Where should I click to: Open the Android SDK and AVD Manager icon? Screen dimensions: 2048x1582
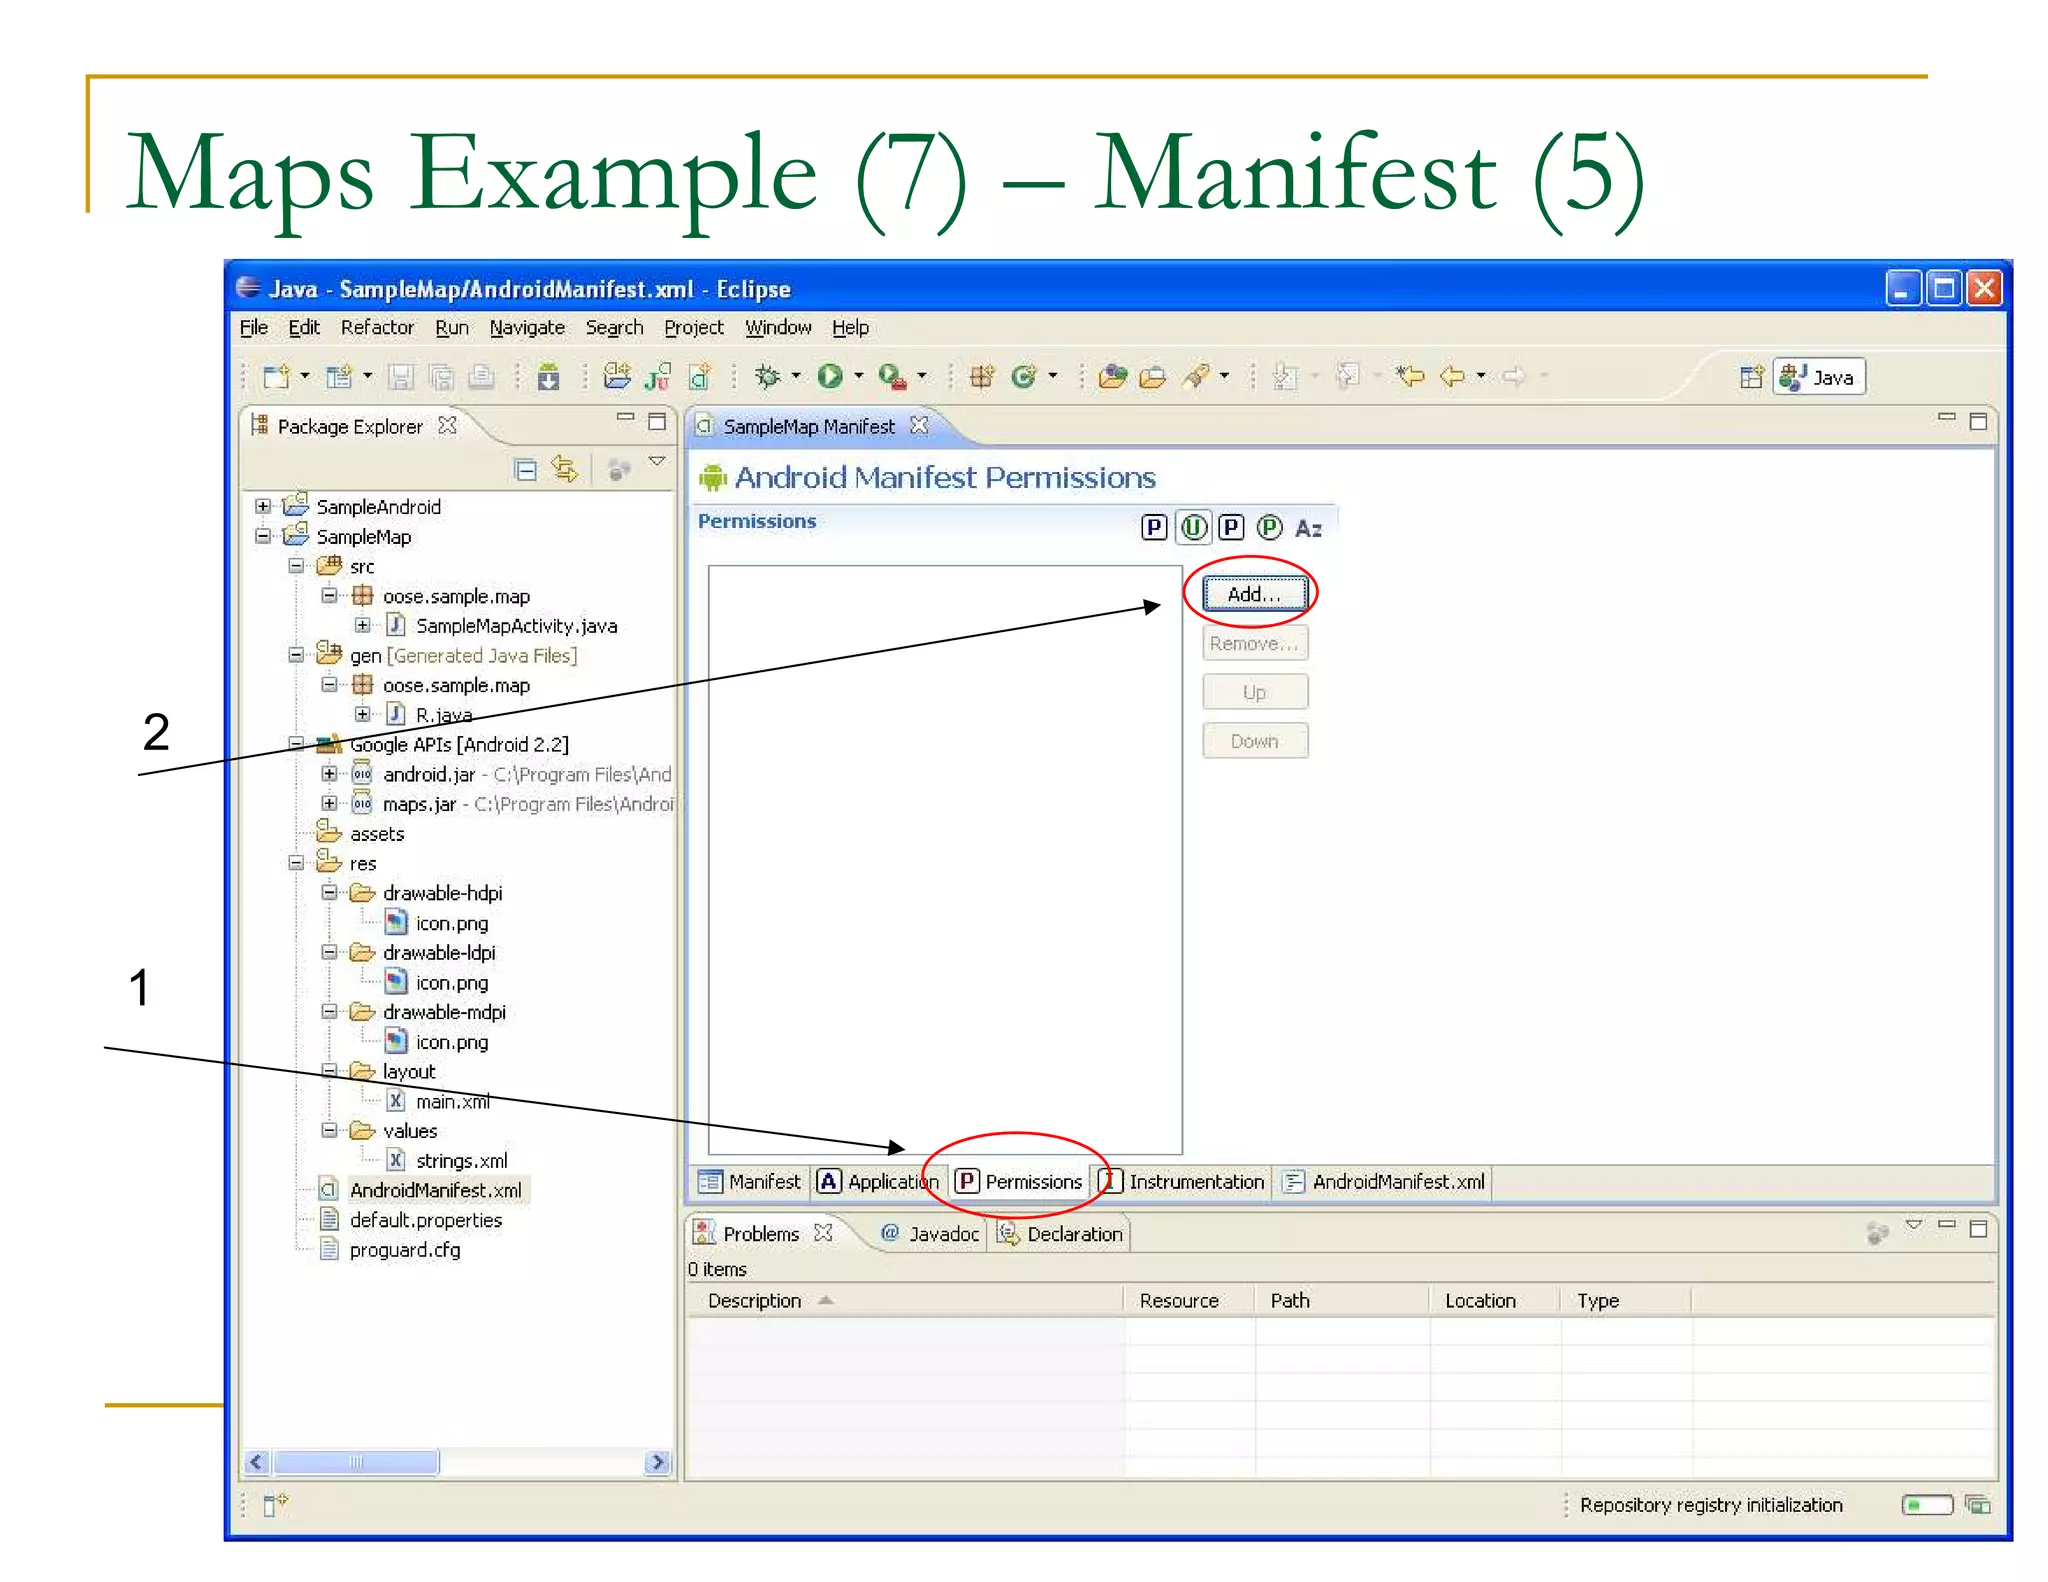coord(548,377)
